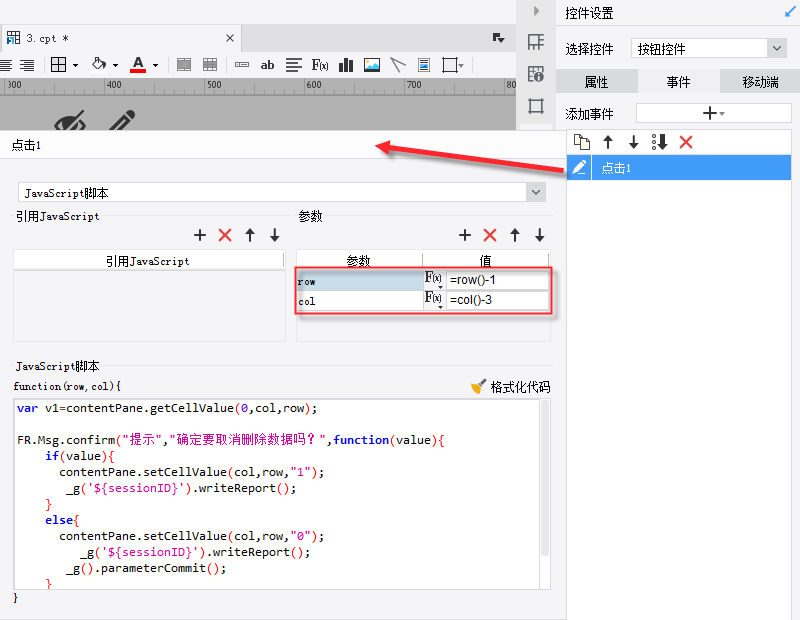
Task: Click the sort events icon
Action: 660,142
